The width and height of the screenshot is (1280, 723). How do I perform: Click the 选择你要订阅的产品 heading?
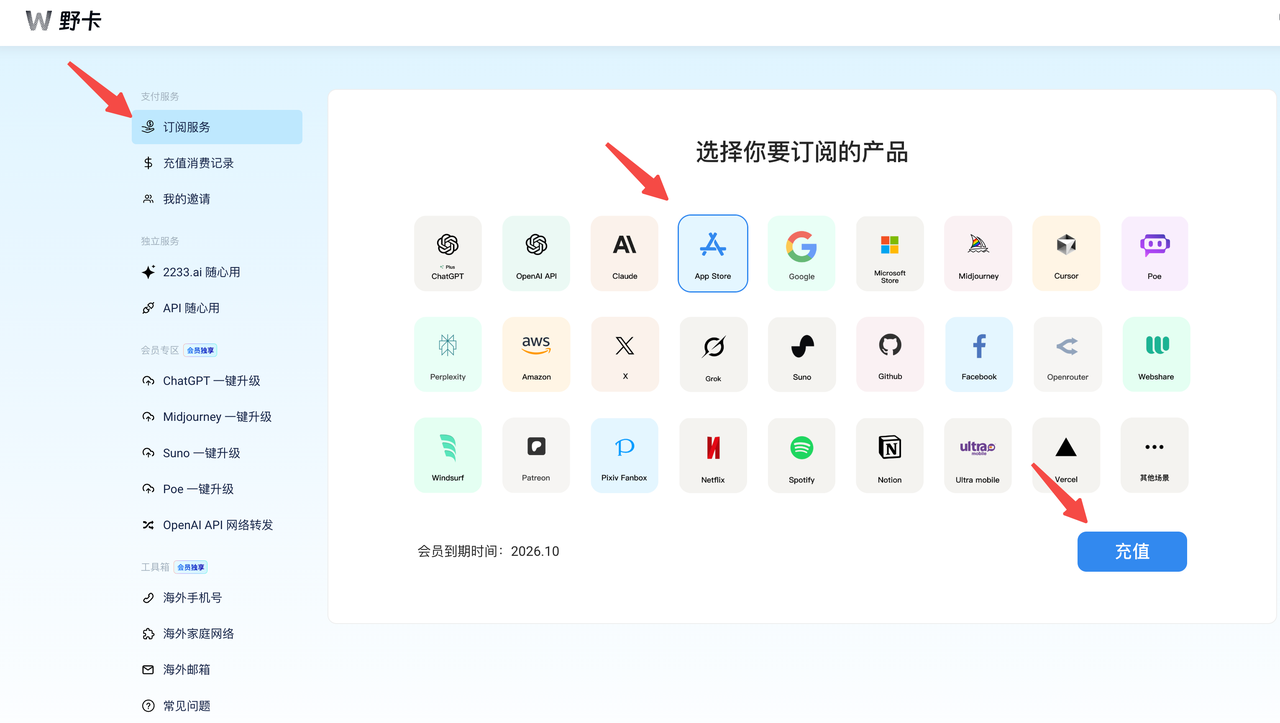(x=802, y=152)
